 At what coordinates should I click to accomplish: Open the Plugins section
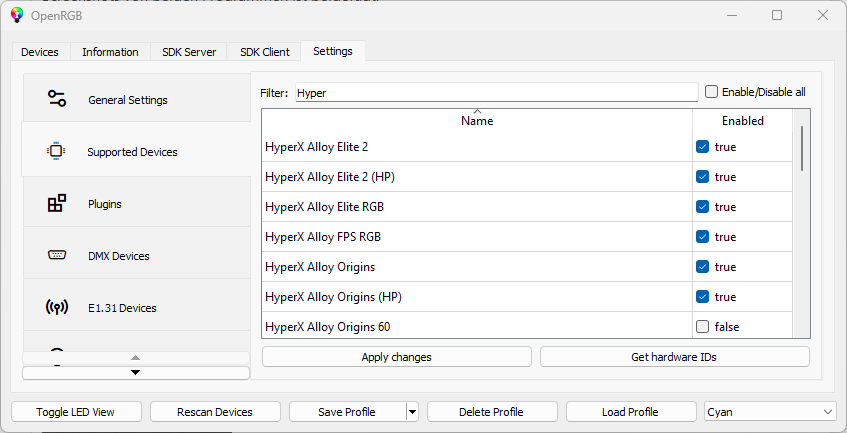tap(137, 202)
